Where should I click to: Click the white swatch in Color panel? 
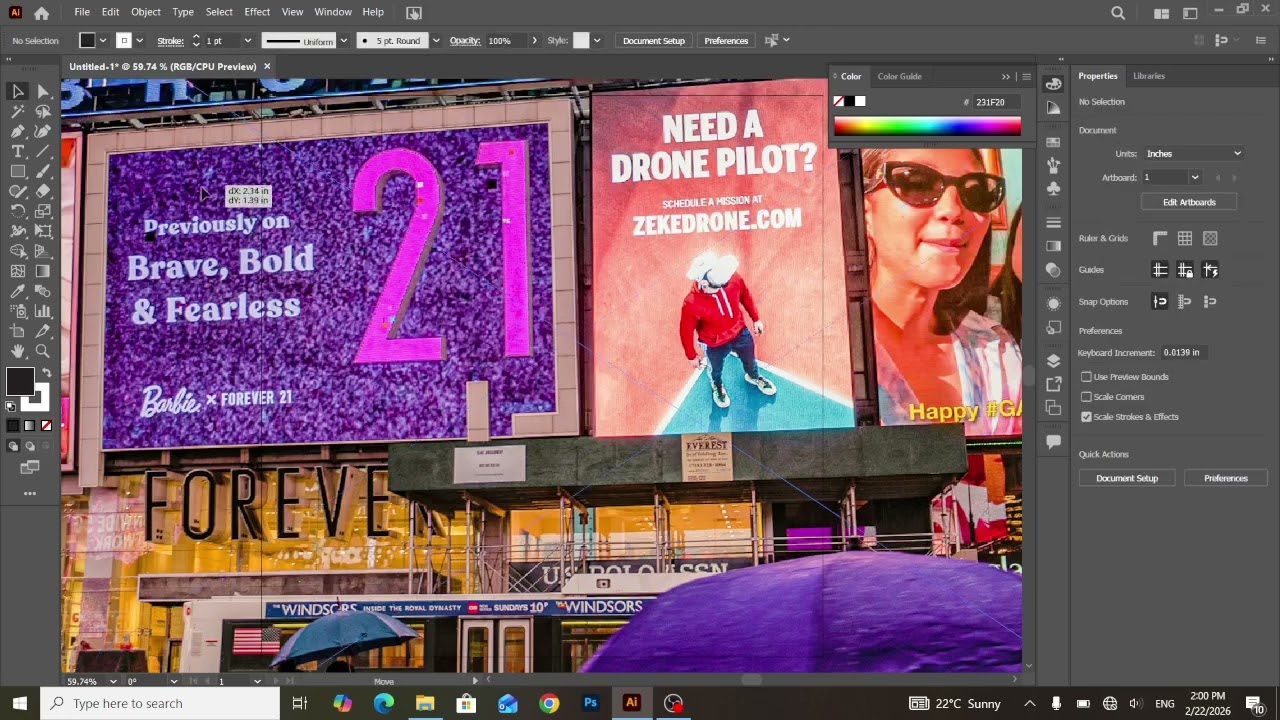click(x=860, y=101)
